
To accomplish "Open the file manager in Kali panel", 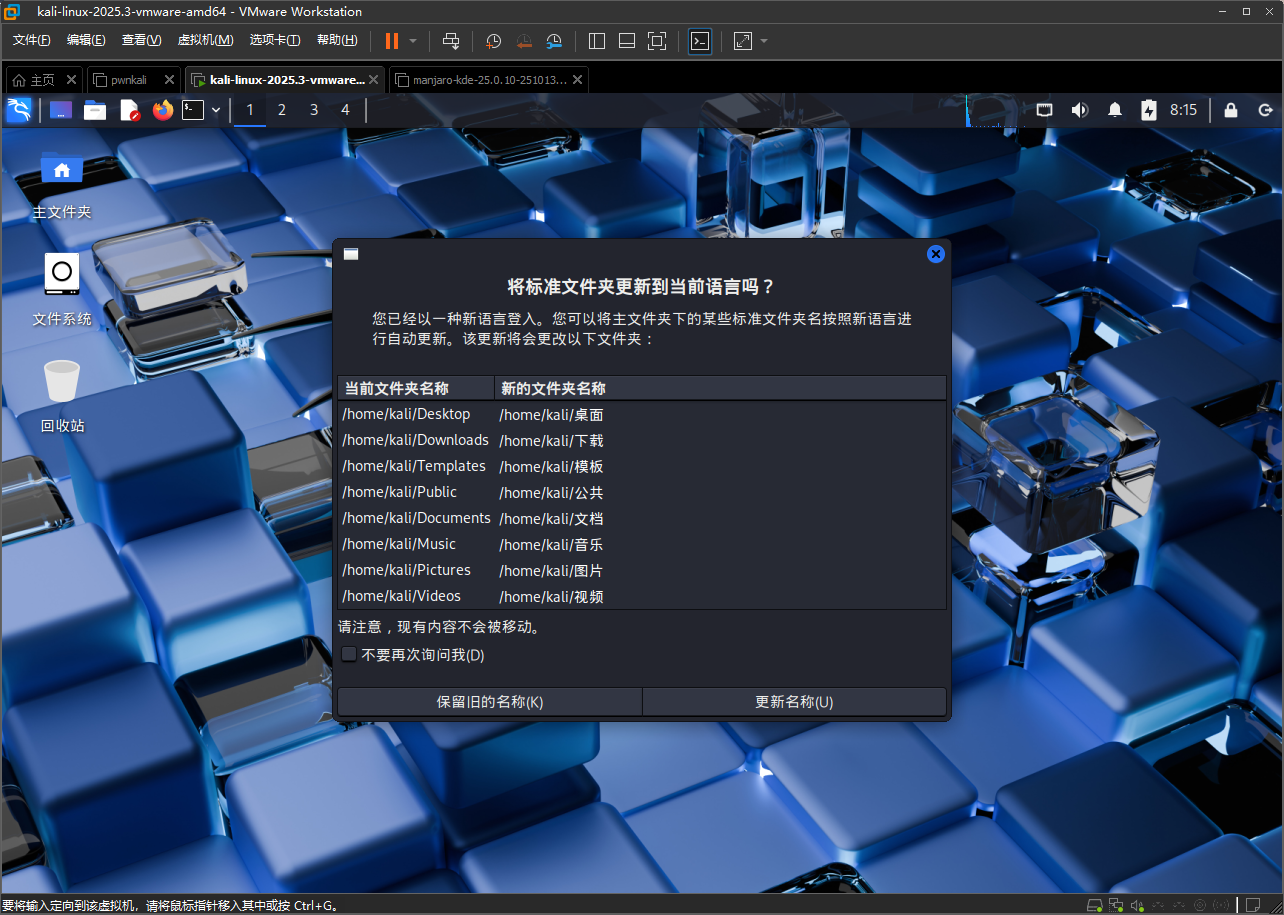I will (95, 110).
